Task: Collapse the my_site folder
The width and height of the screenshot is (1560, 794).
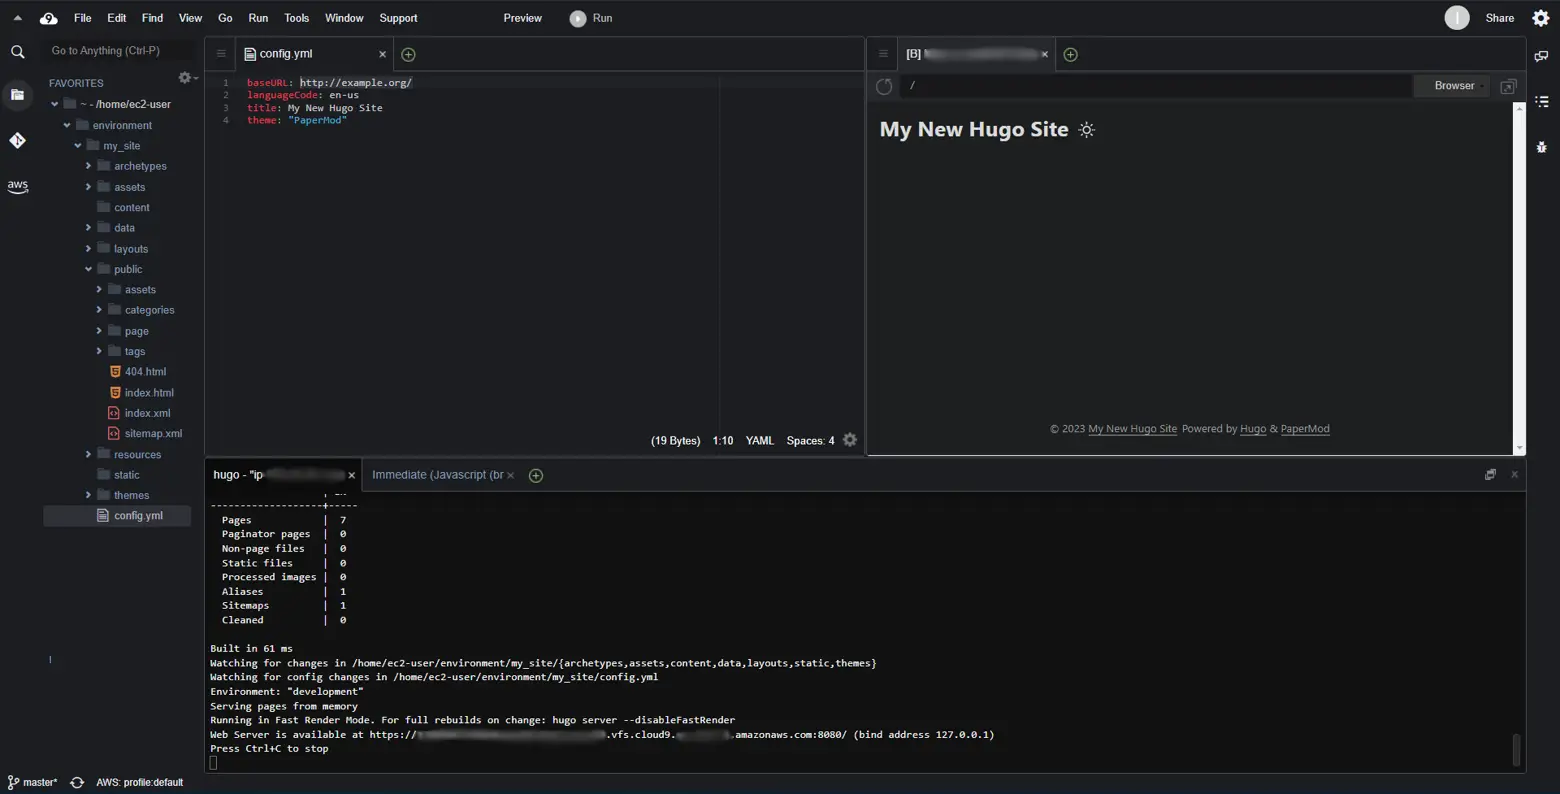Action: pos(78,146)
